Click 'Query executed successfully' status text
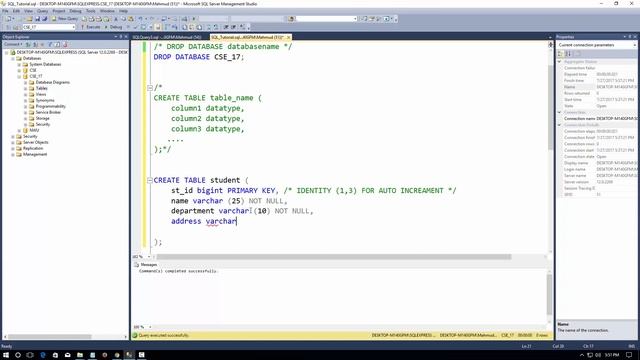Image resolution: width=640 pixels, height=360 pixels. [x=164, y=336]
